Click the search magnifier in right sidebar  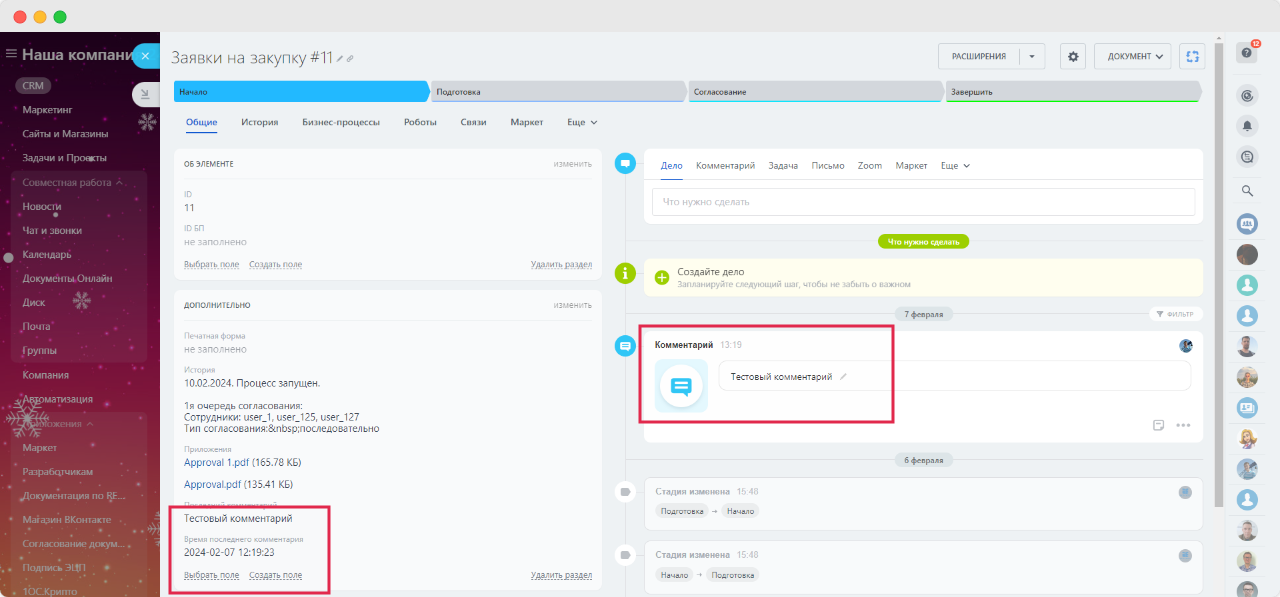(1247, 191)
